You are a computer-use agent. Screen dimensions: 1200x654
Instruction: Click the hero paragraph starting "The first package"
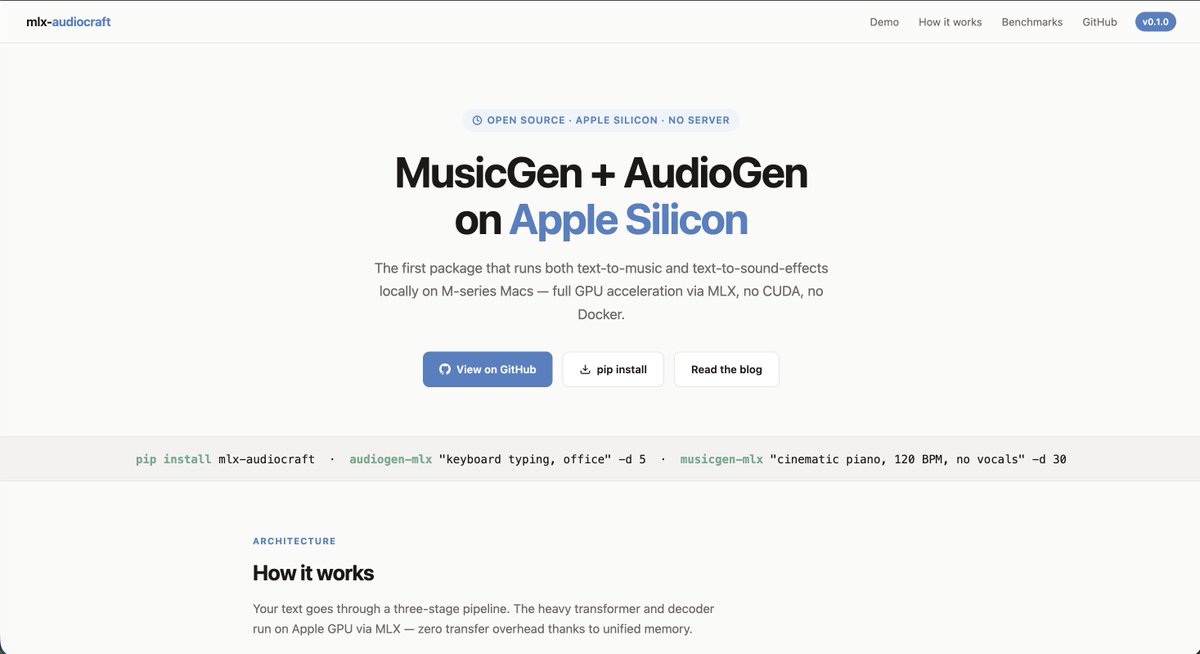(601, 291)
